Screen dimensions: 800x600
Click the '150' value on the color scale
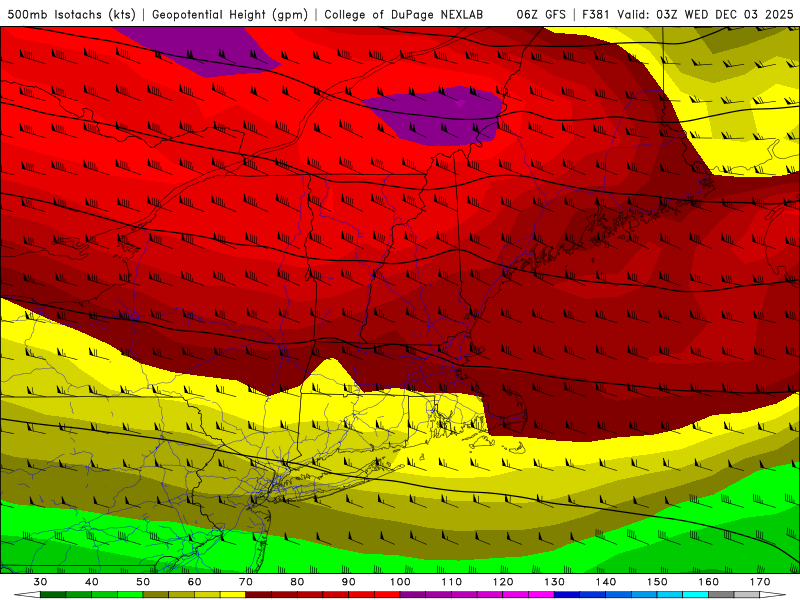pos(657,582)
